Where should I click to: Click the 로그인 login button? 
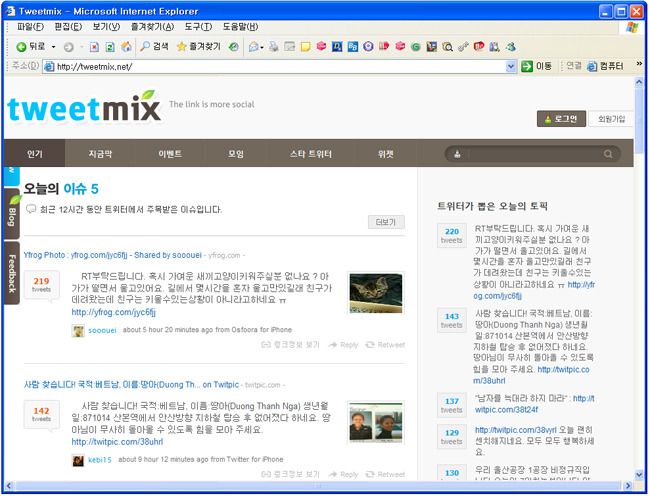pos(561,119)
